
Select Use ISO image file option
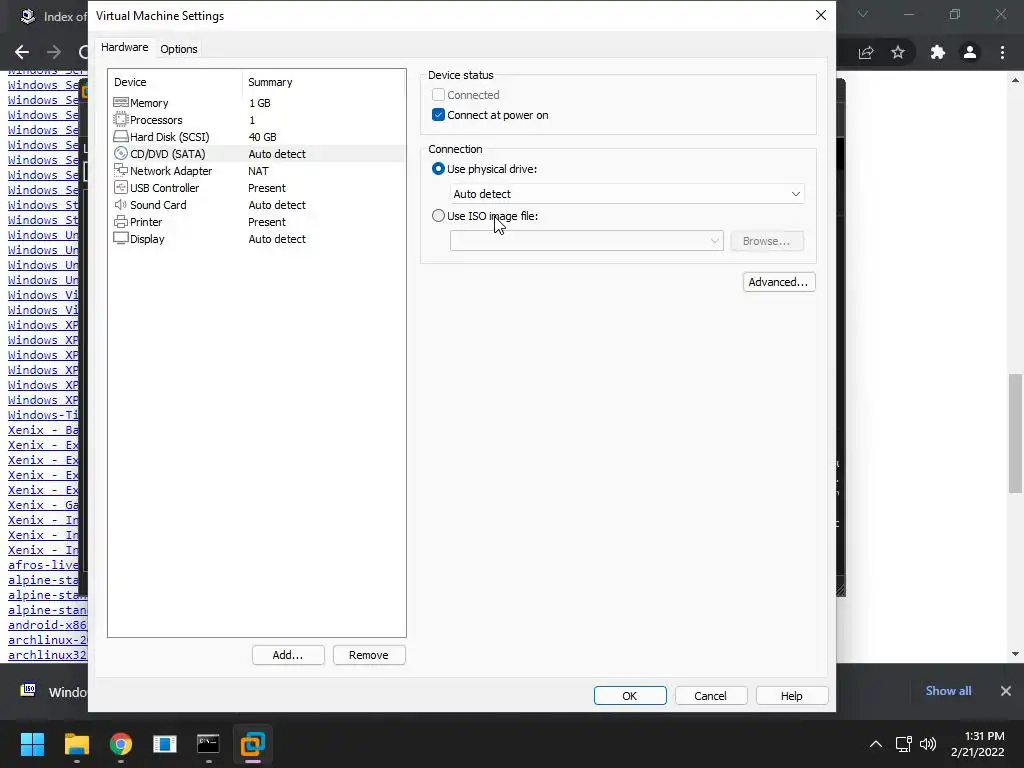[x=438, y=216]
